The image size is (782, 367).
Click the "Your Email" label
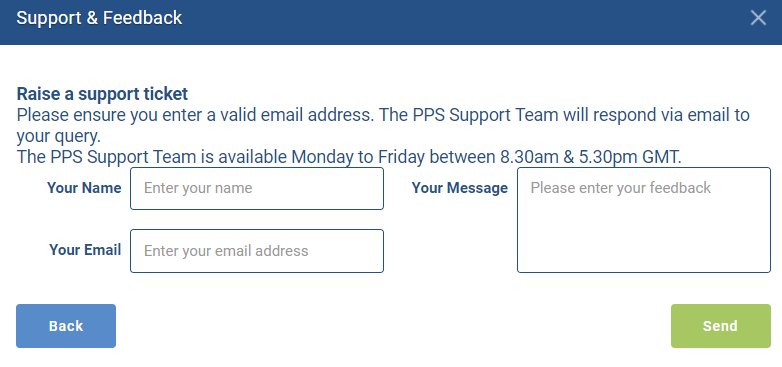[x=85, y=250]
